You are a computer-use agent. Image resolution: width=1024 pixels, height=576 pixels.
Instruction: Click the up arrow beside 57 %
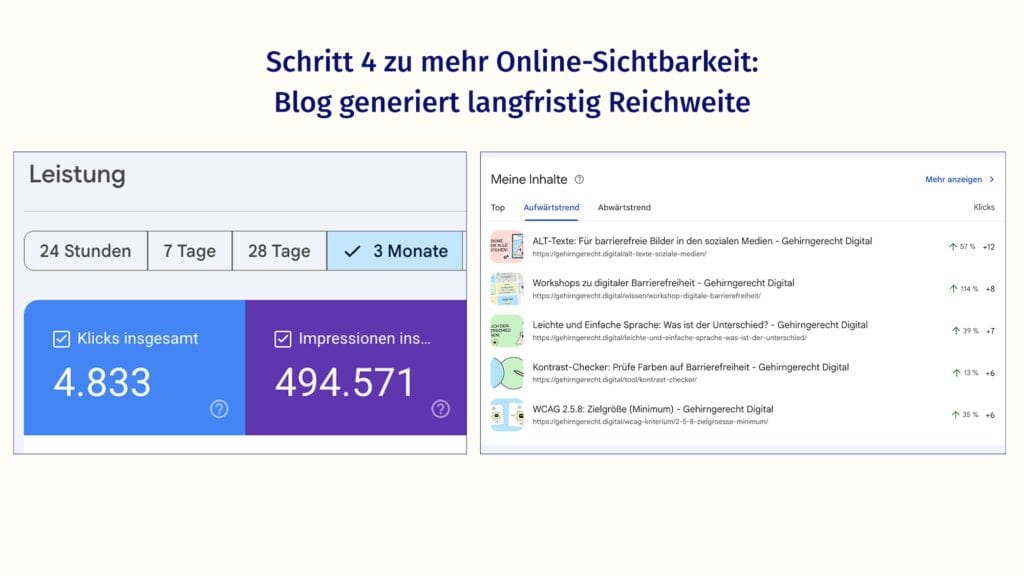pos(953,247)
